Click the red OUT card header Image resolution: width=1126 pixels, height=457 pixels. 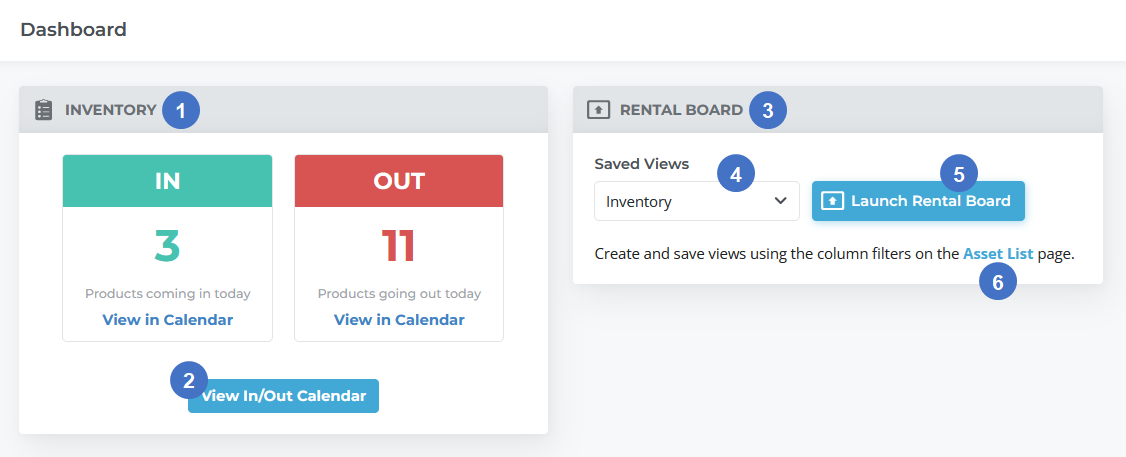399,181
